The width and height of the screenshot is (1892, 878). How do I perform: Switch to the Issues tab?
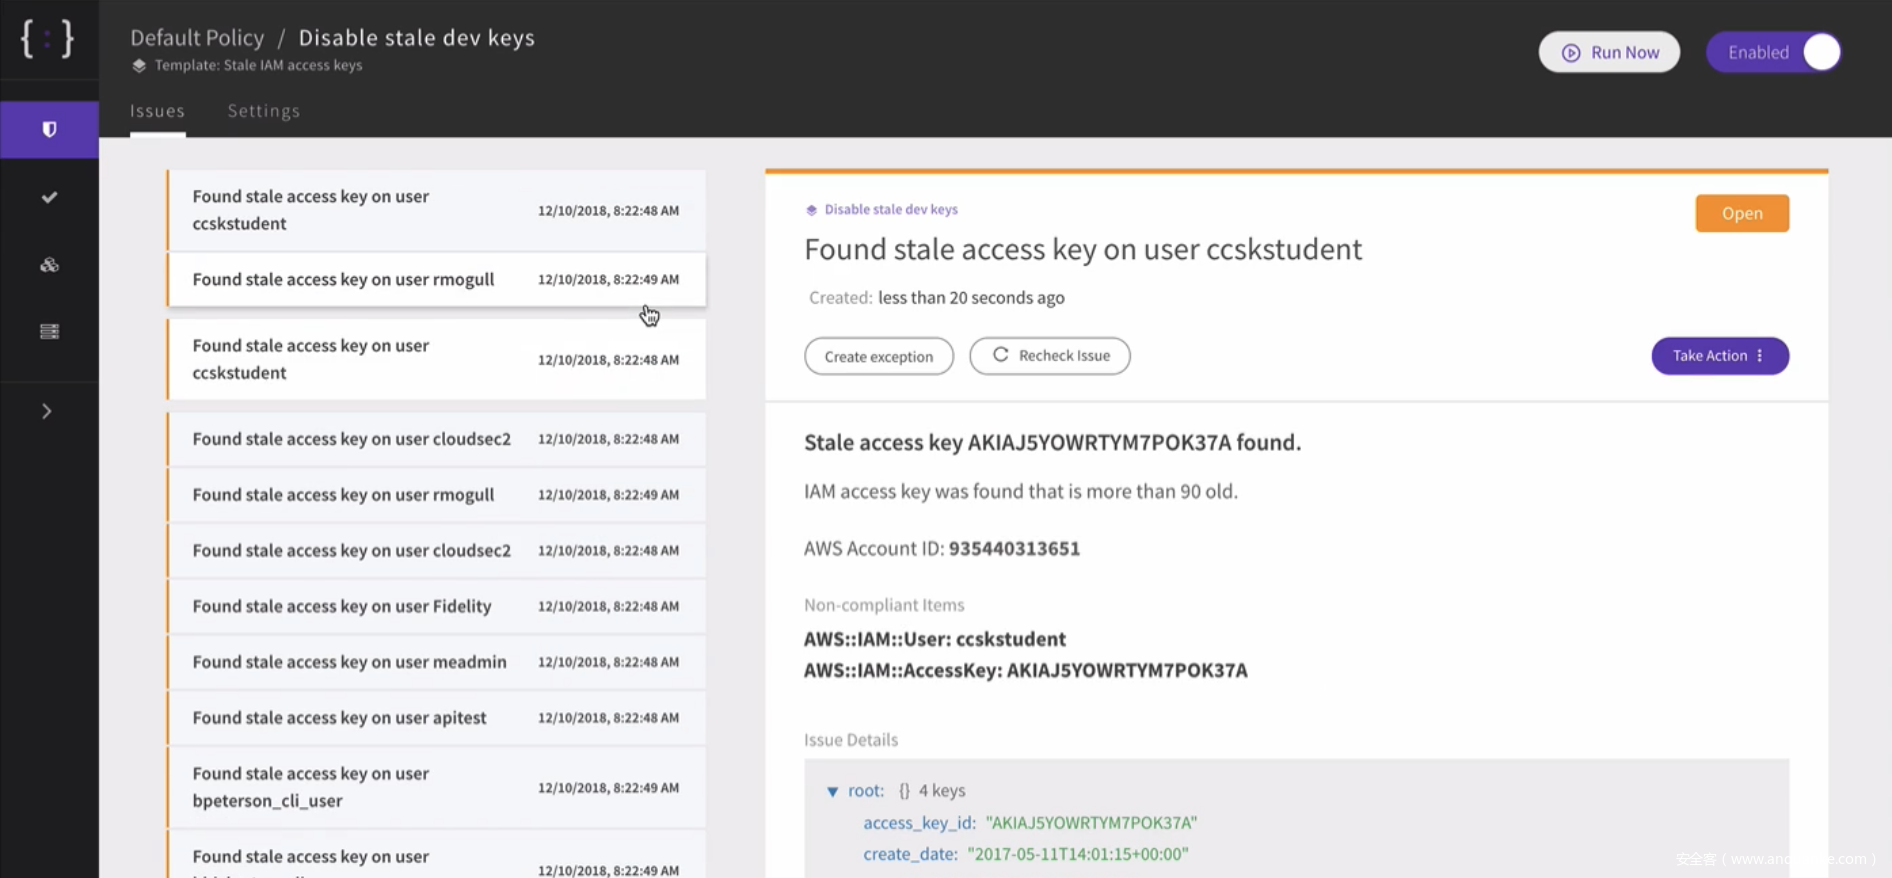157,111
